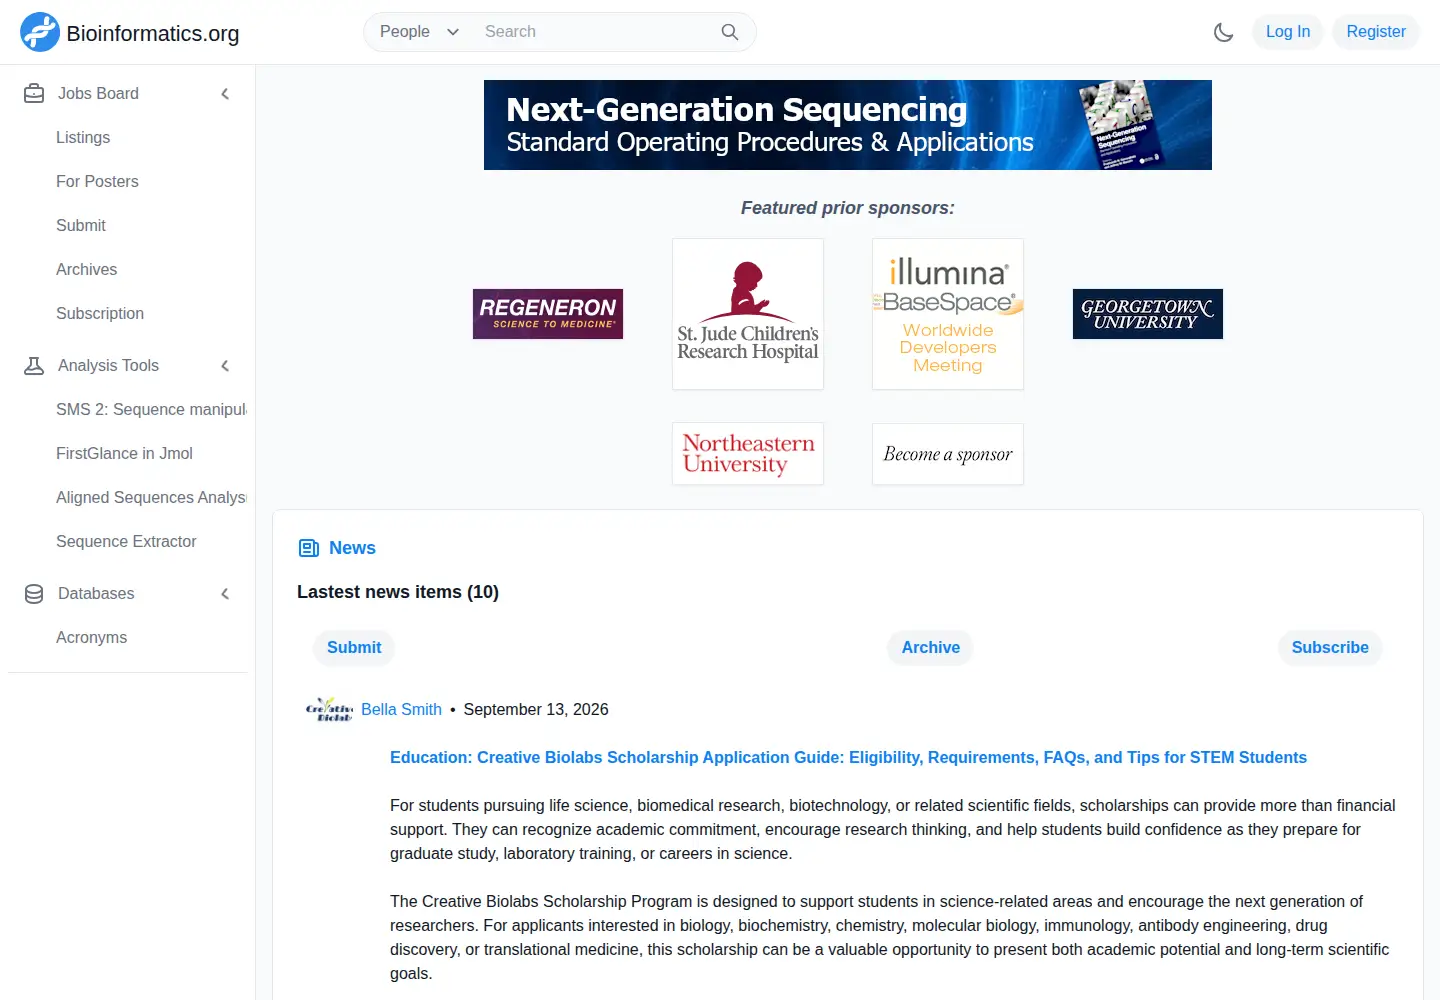
Task: Click the Bioinformatics.org logo icon
Action: pyautogui.click(x=40, y=32)
